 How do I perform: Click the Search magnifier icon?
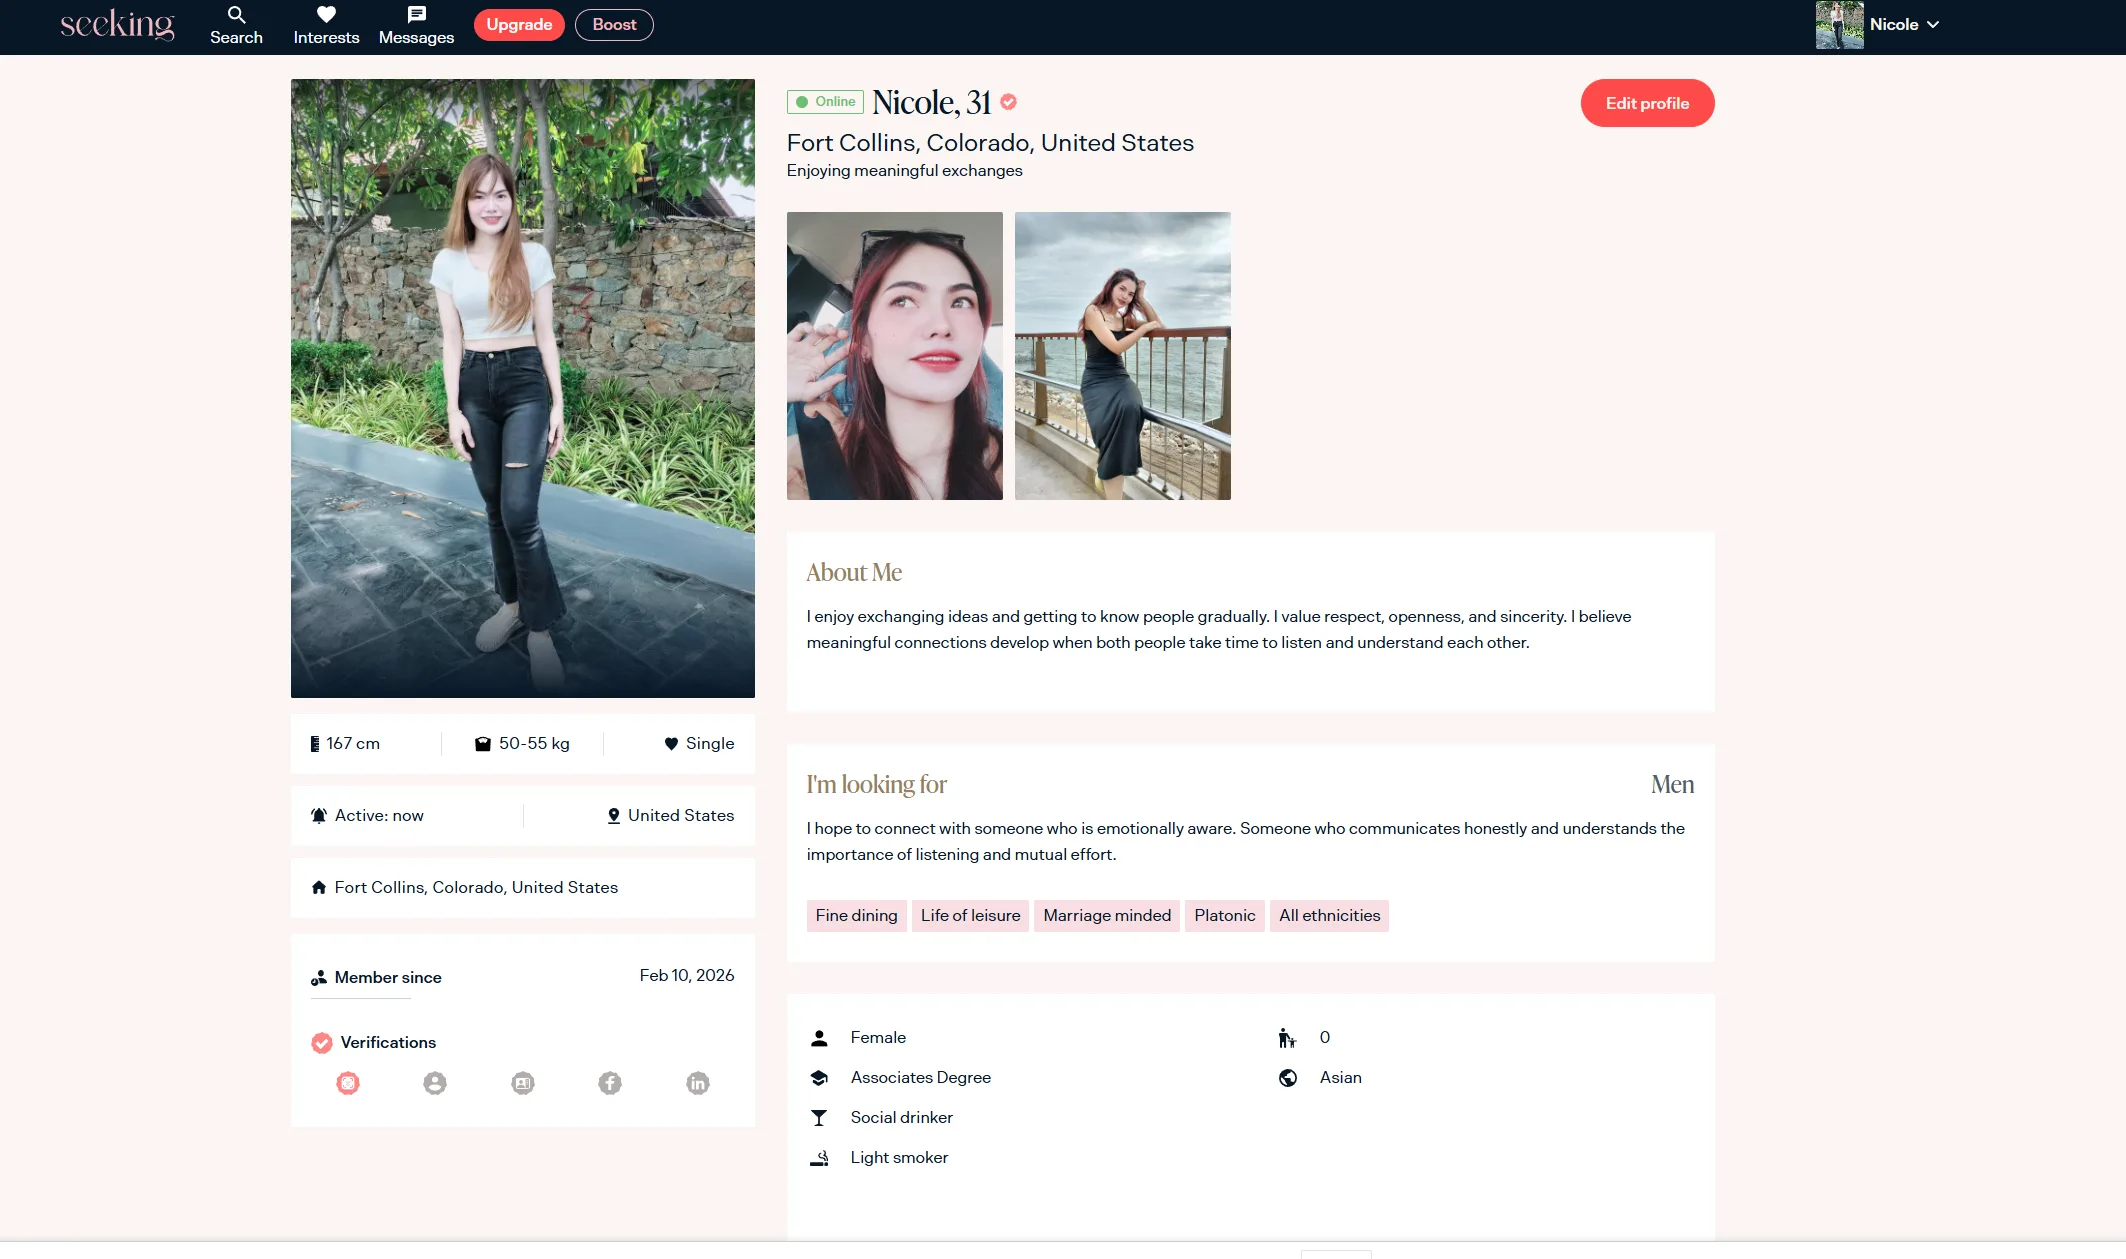[x=236, y=15]
